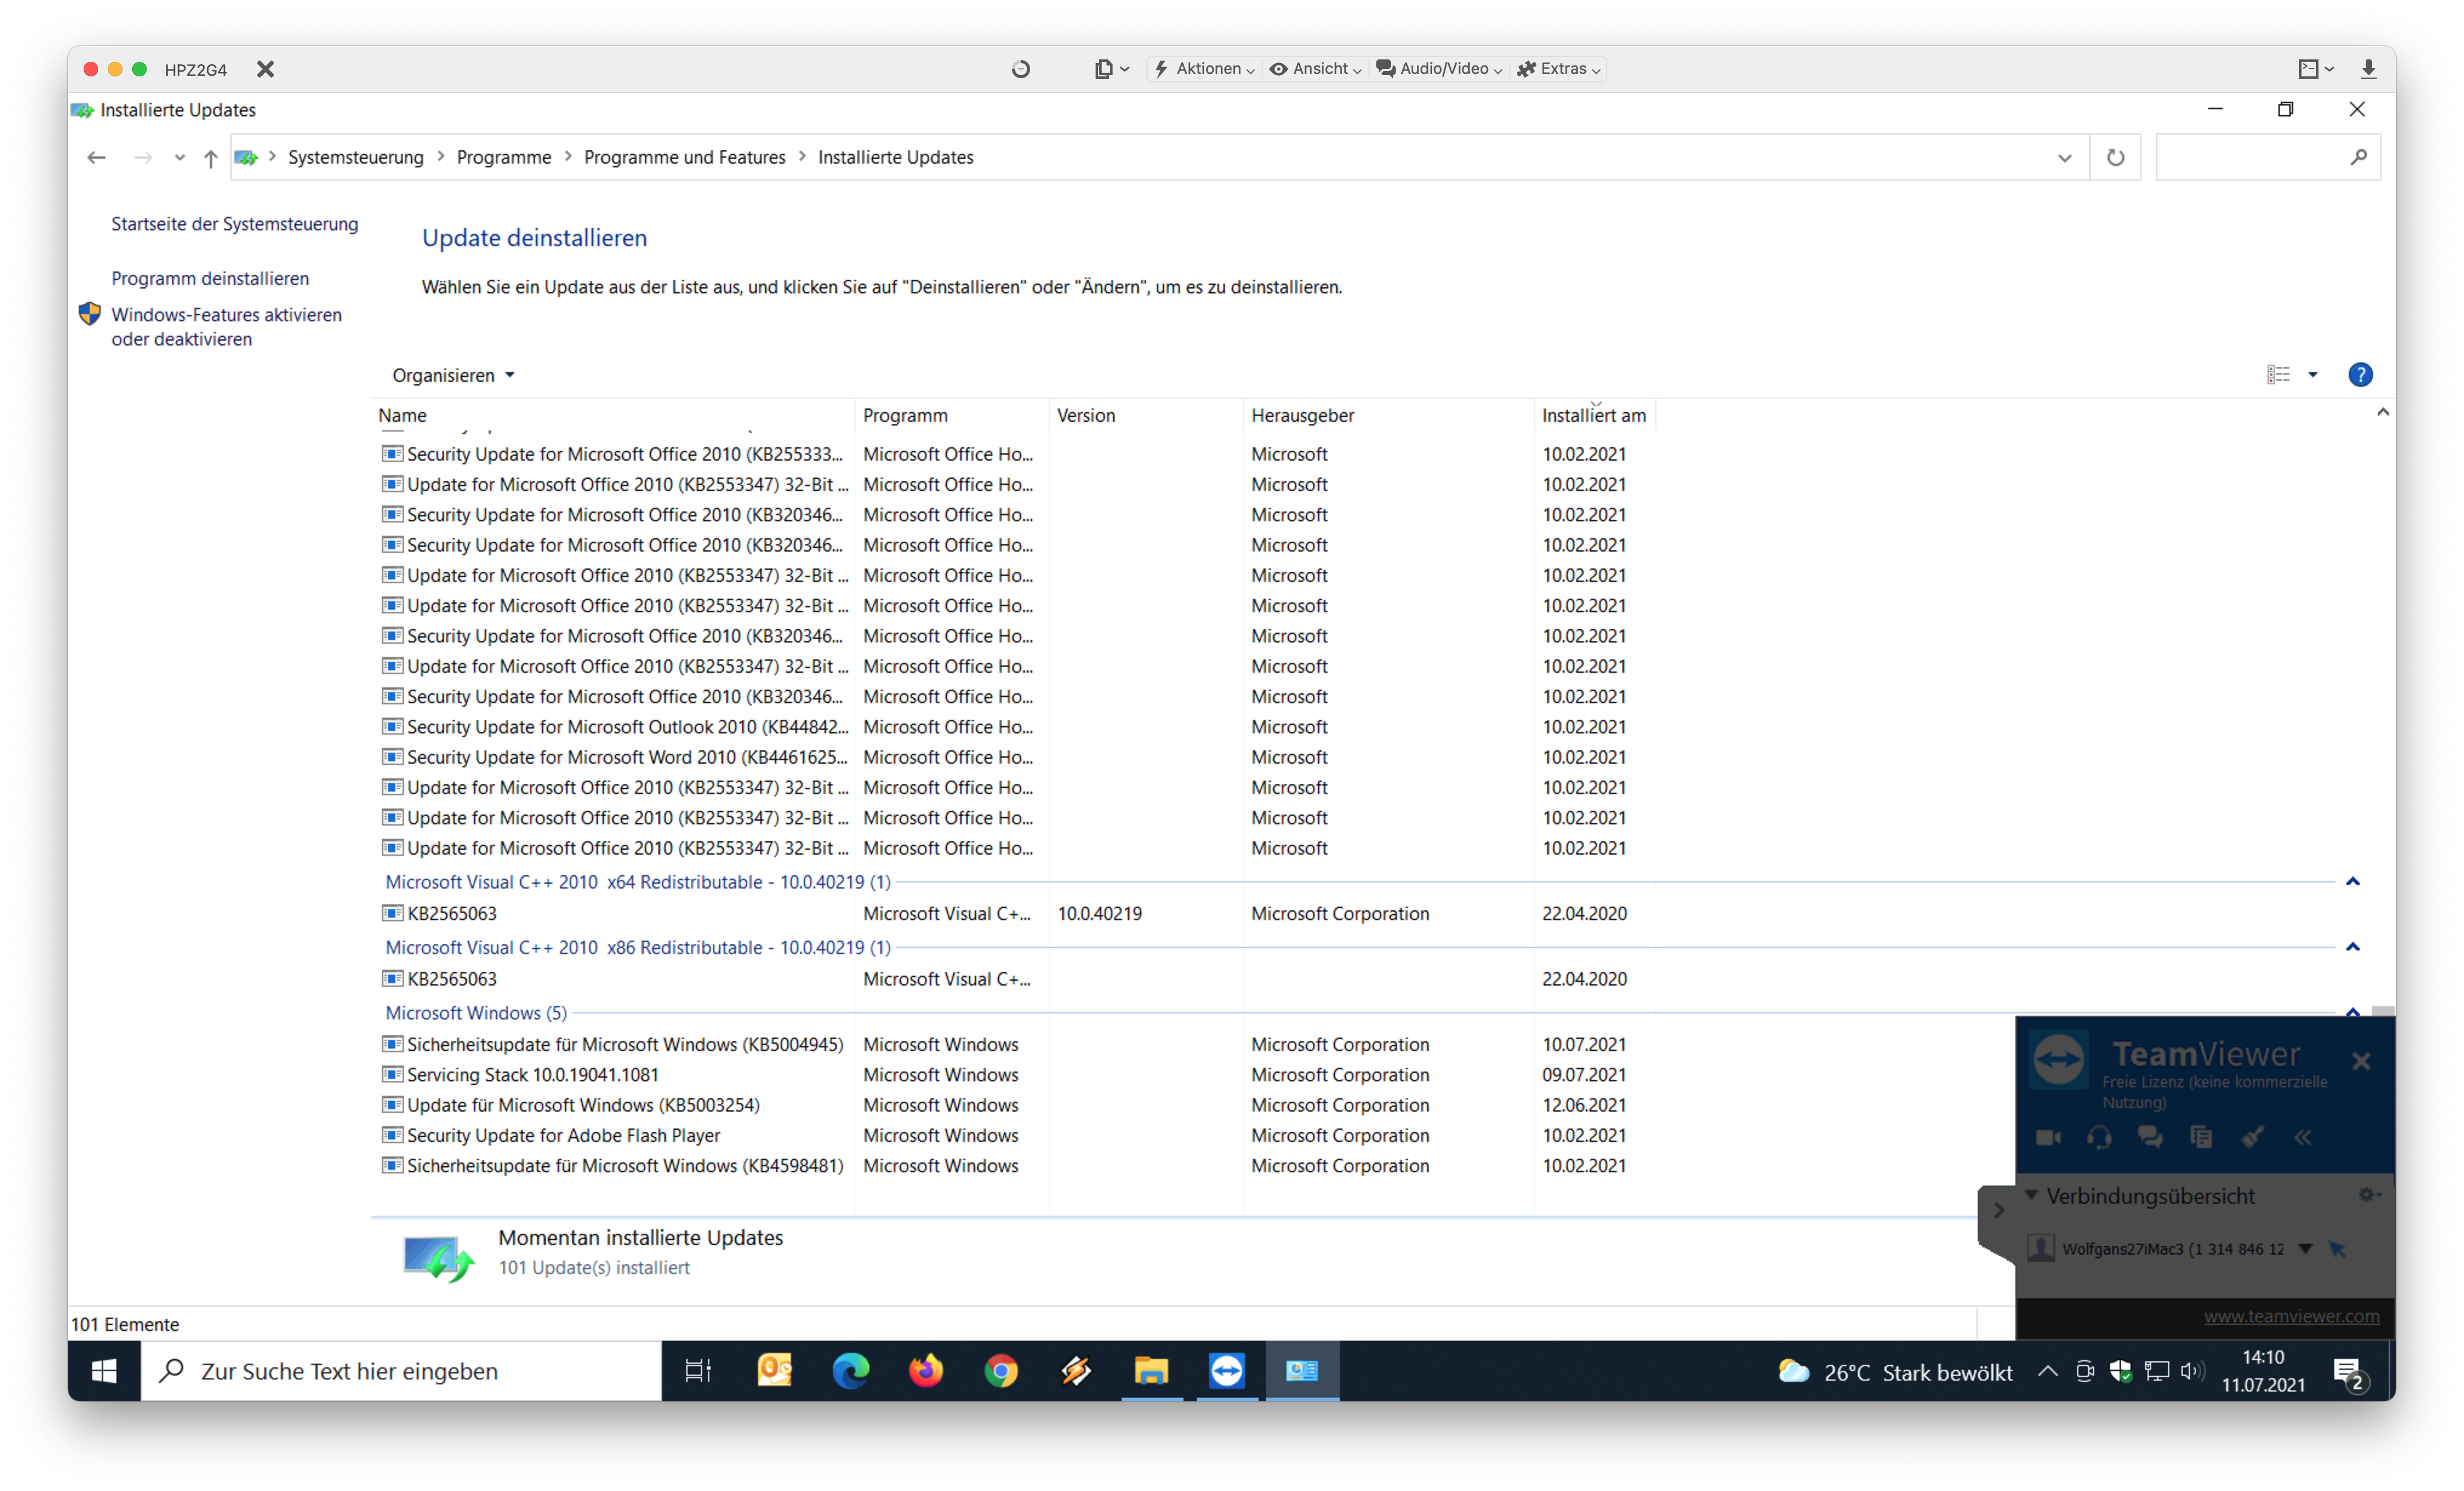
Task: Open the recent locations dropdown arrow
Action: click(x=179, y=157)
